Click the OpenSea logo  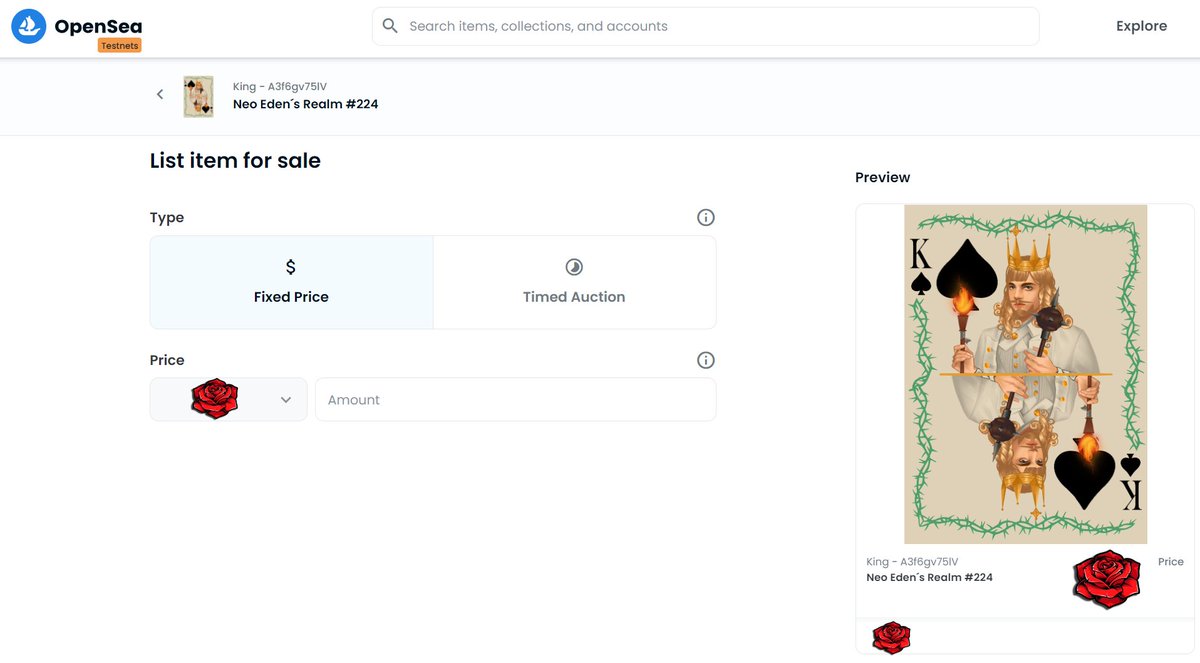[76, 27]
